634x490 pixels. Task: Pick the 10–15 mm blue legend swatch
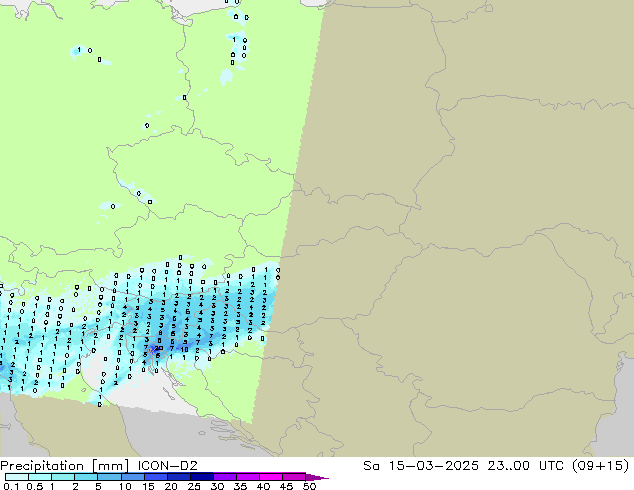pos(132,477)
